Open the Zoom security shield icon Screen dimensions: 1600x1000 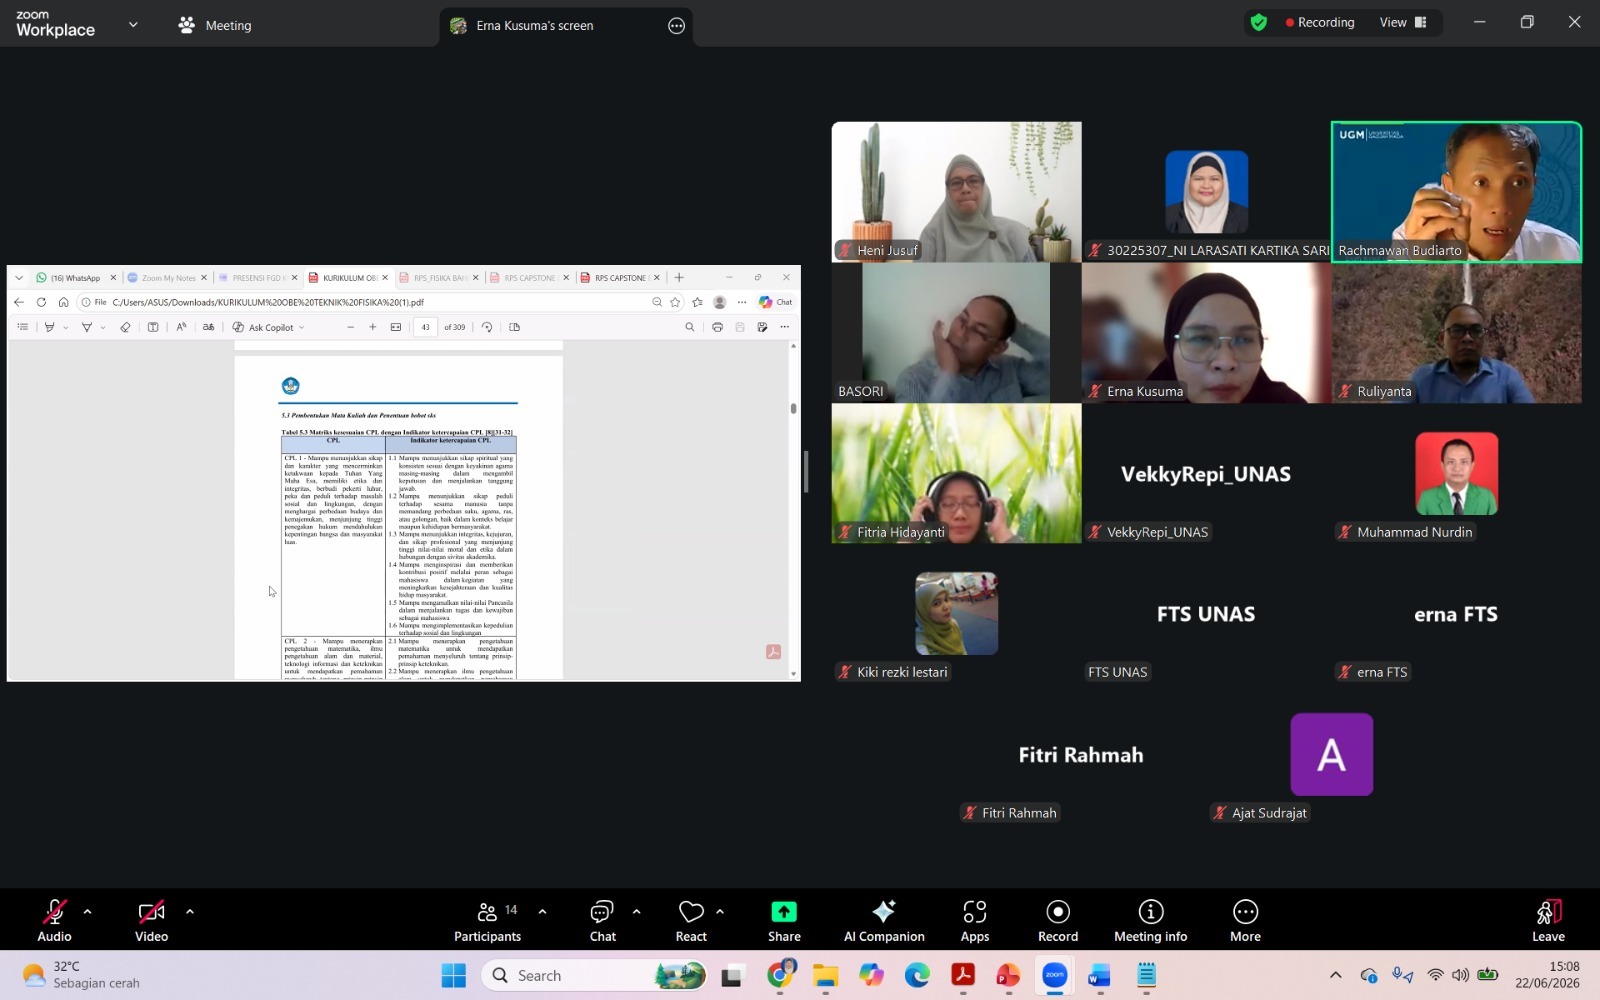(1259, 22)
